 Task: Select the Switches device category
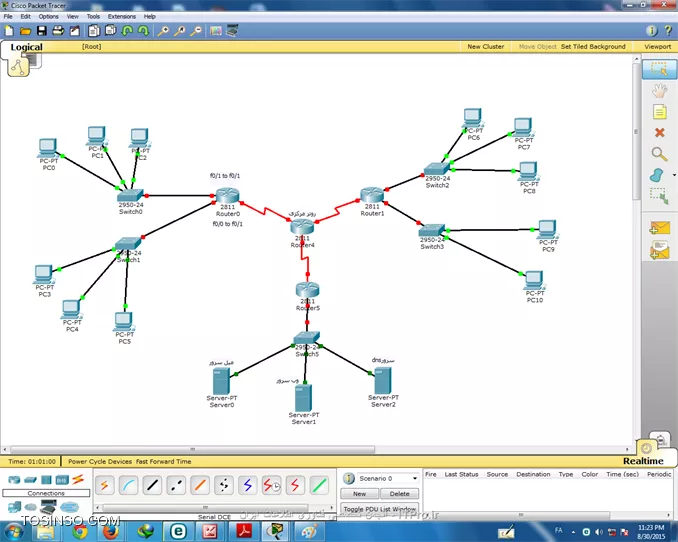tap(31, 480)
